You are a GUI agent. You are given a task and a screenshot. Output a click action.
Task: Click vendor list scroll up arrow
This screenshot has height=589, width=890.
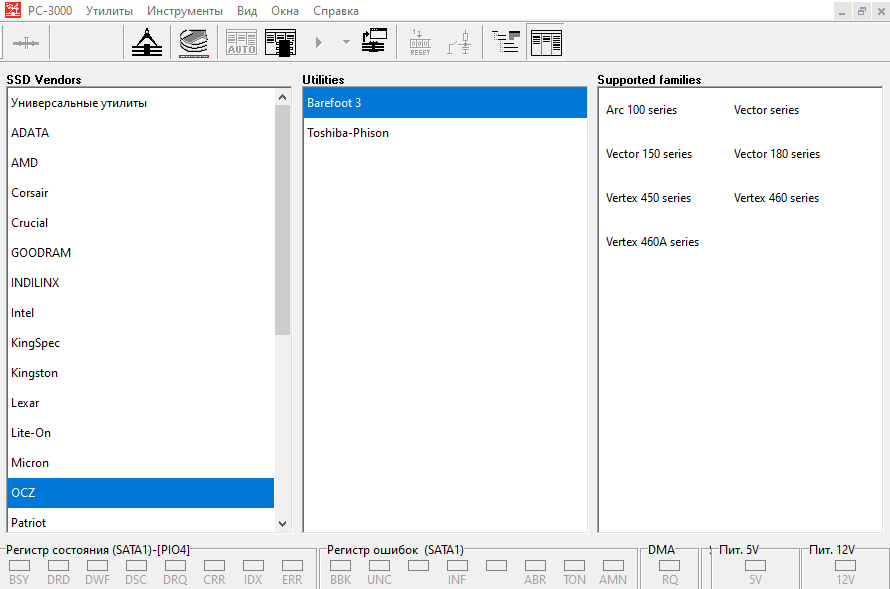tap(282, 97)
